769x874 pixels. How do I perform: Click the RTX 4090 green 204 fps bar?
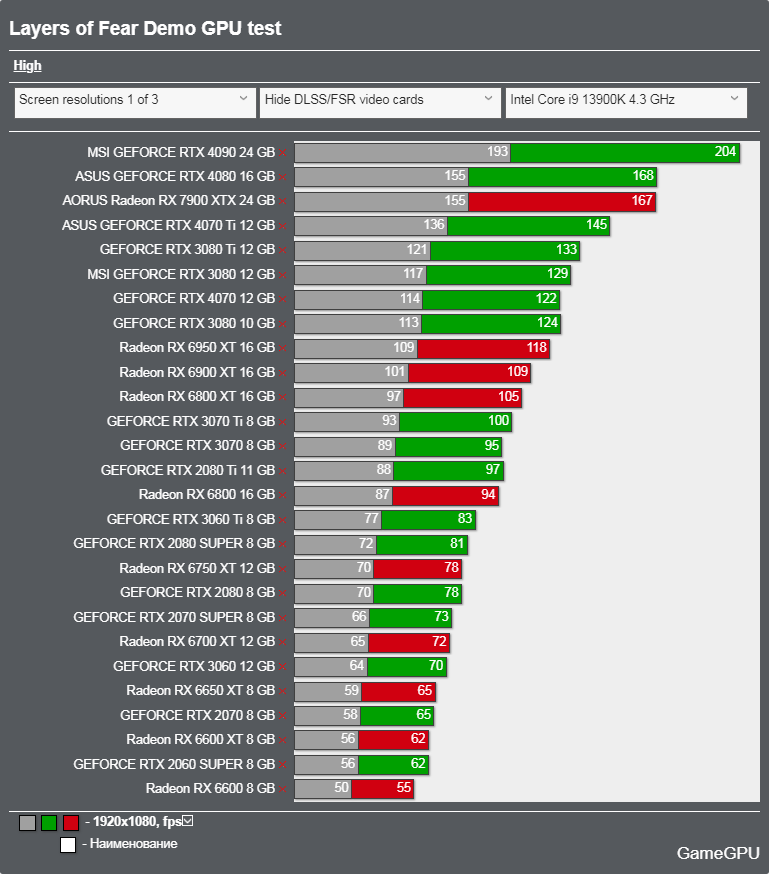coord(625,152)
